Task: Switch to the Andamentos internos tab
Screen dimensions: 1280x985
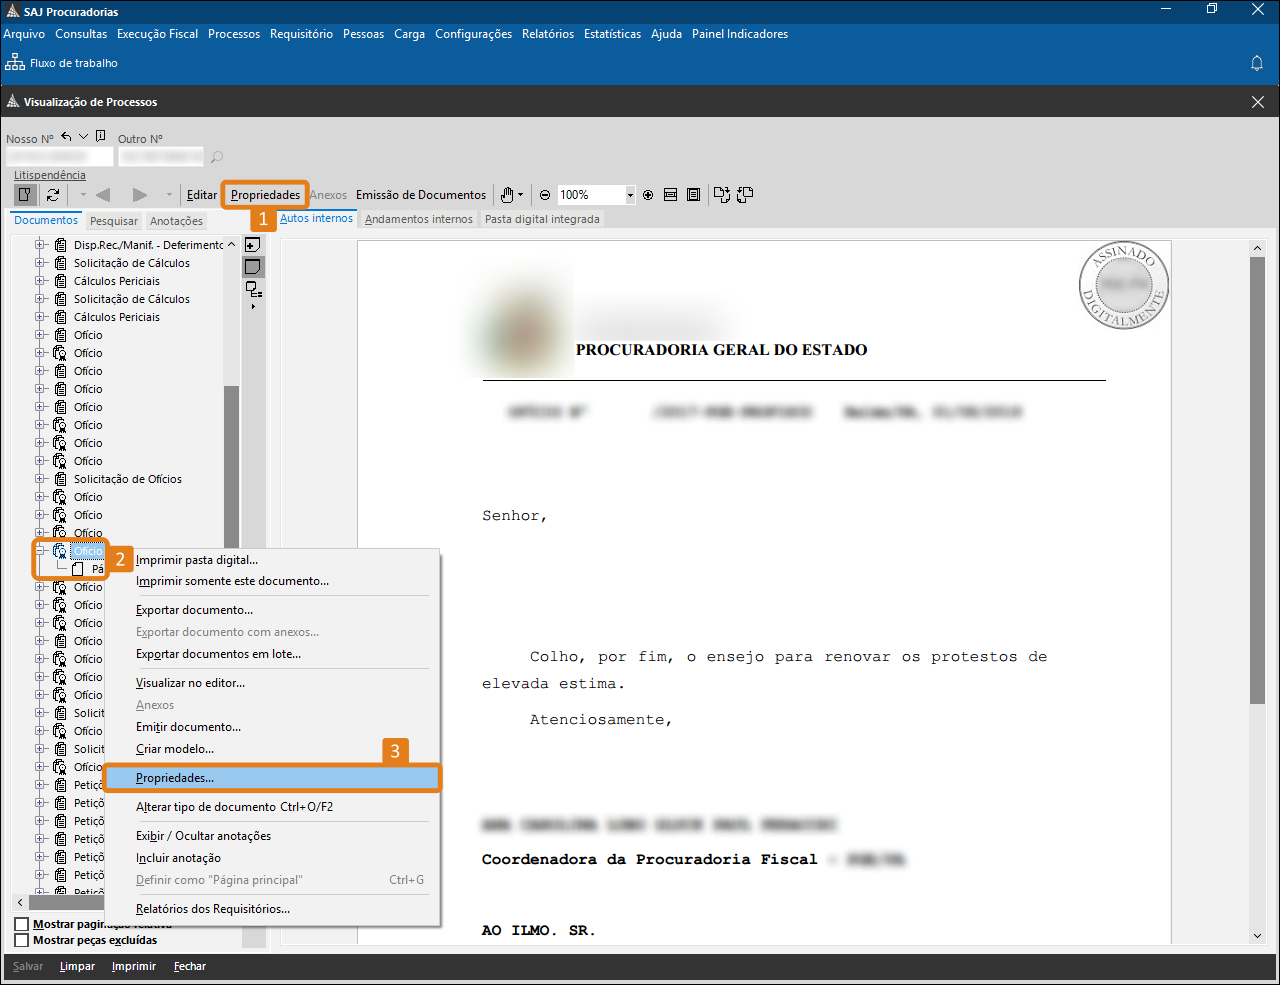Action: click(x=418, y=219)
